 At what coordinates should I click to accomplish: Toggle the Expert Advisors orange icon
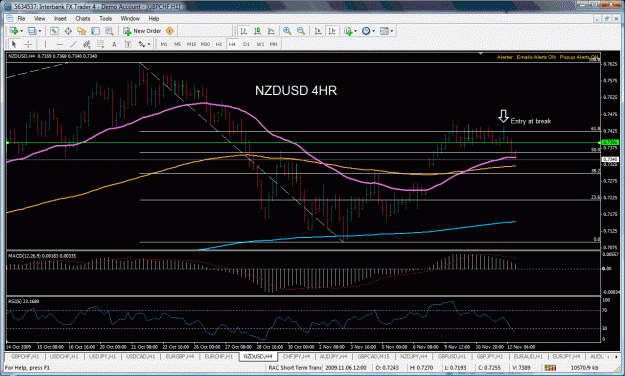pyautogui.click(x=169, y=31)
